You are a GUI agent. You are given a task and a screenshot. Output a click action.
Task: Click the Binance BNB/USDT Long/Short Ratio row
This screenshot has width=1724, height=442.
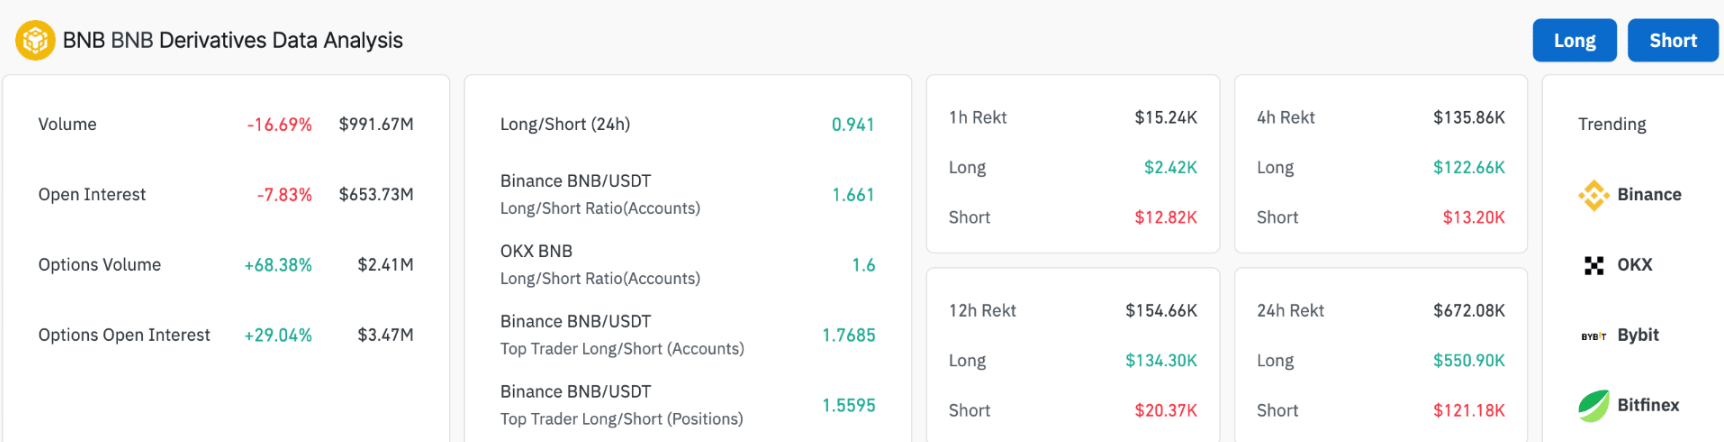pos(687,194)
